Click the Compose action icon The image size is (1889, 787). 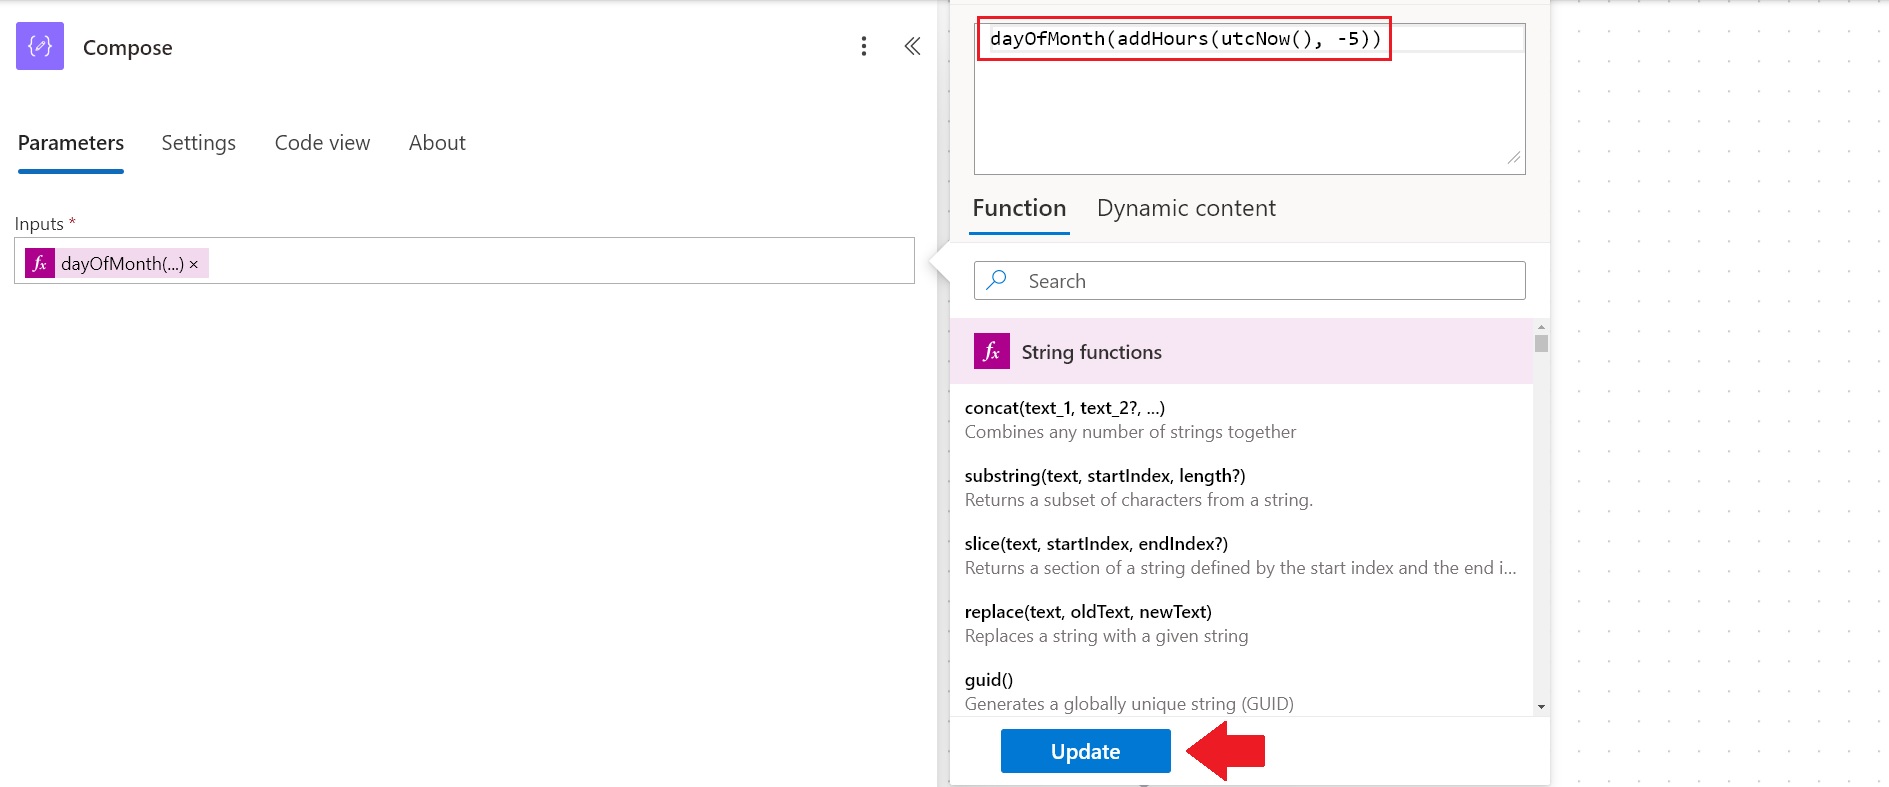pos(40,46)
